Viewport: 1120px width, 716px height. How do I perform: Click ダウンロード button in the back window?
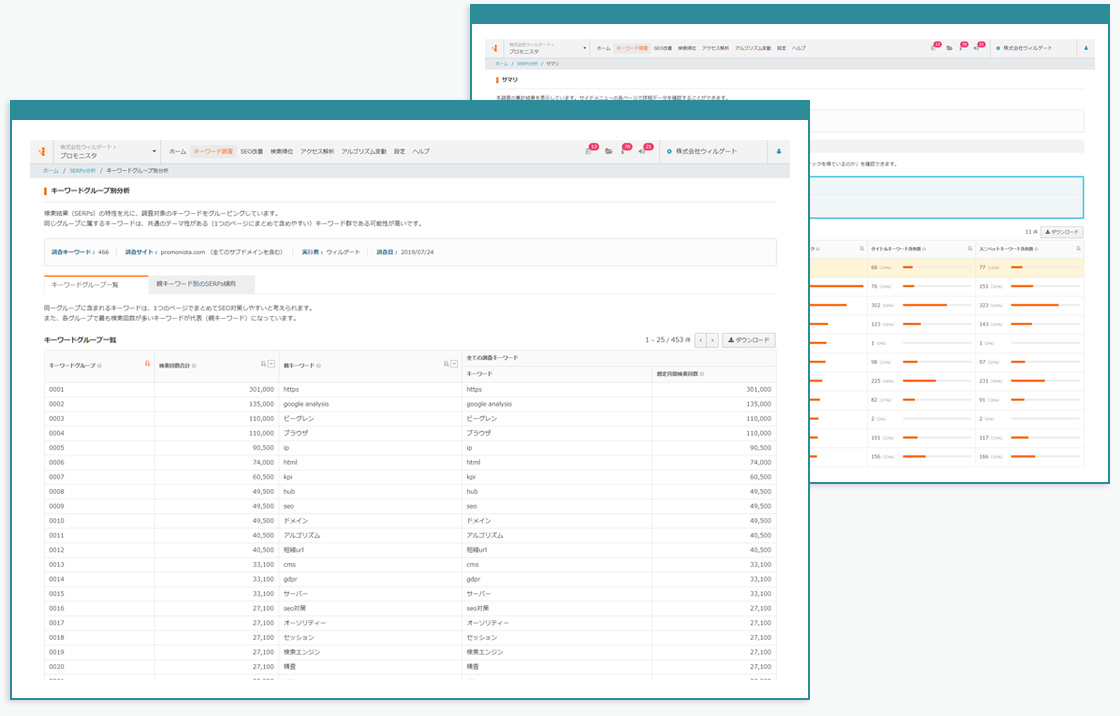(1062, 232)
